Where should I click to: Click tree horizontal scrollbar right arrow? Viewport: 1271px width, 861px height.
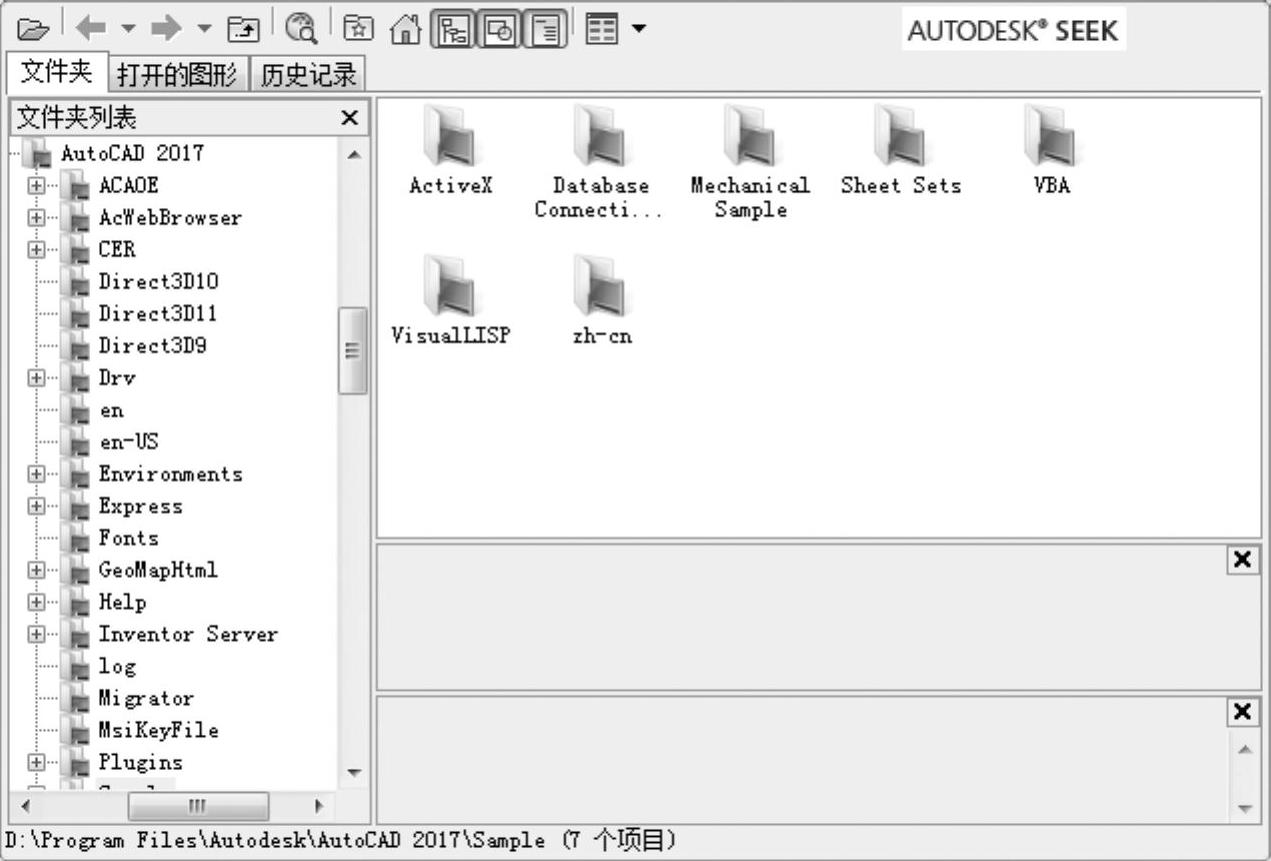pyautogui.click(x=319, y=806)
